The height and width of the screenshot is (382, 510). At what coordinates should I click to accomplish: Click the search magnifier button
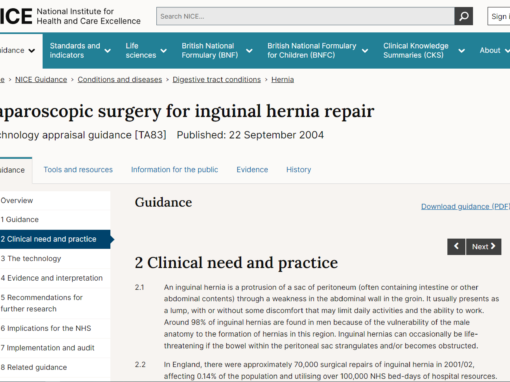click(463, 16)
